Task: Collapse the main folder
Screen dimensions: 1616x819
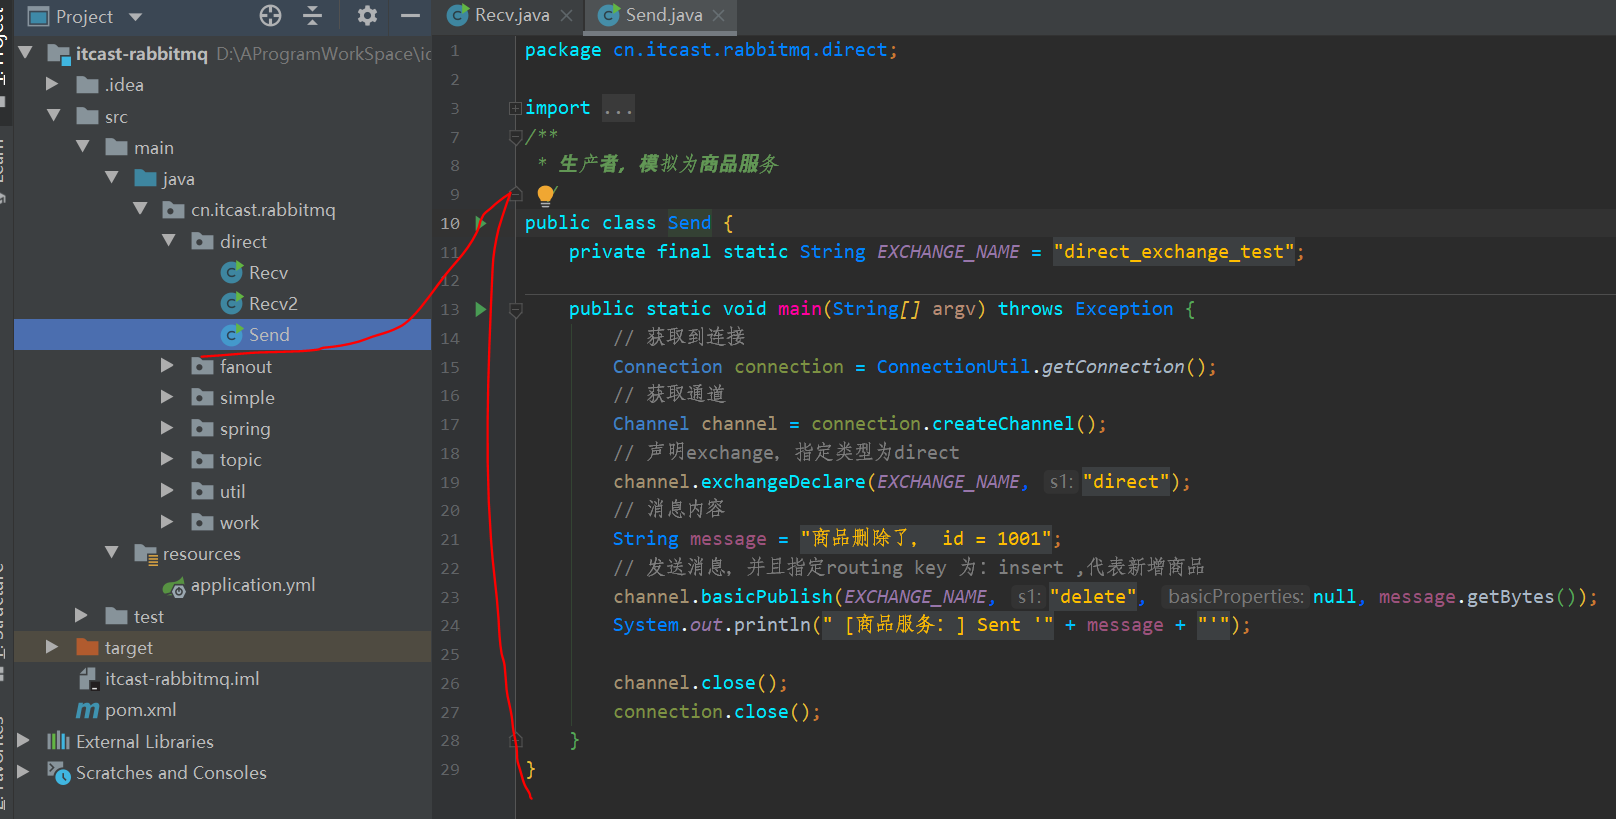Action: click(83, 147)
